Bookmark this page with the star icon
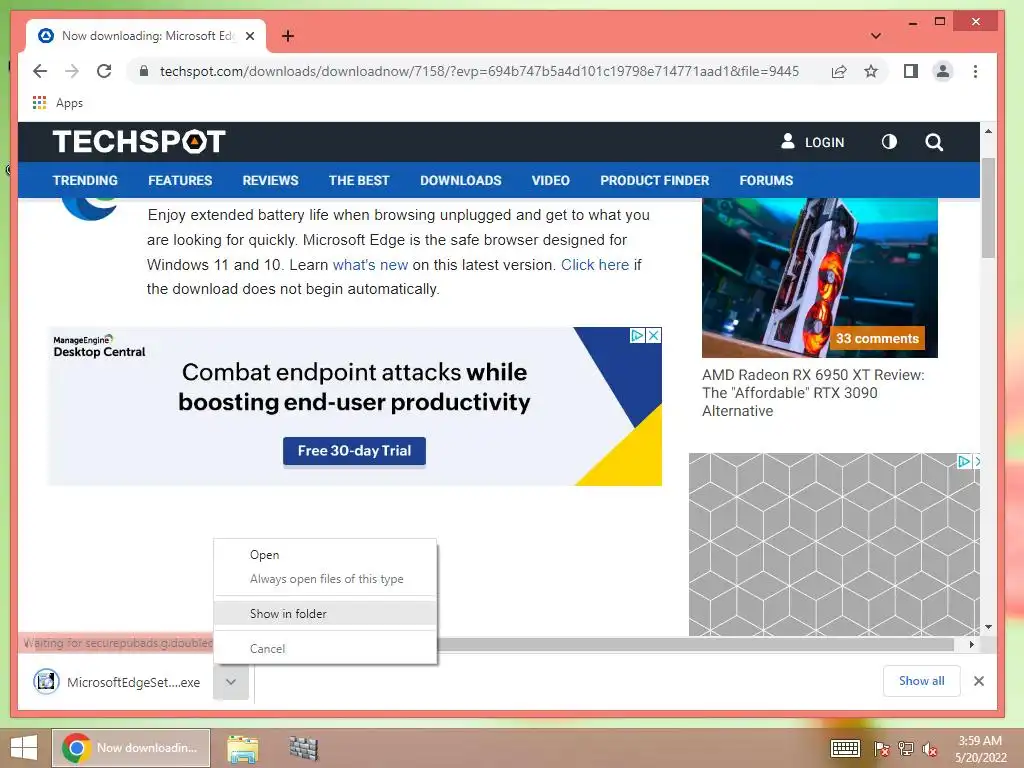1024x768 pixels. coord(871,71)
